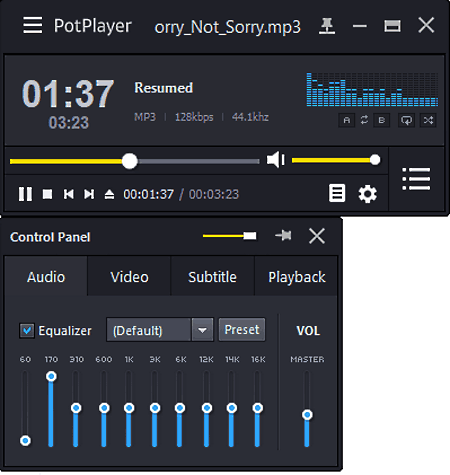Set A-B repeat end point B
The height and width of the screenshot is (475, 450).
(382, 120)
